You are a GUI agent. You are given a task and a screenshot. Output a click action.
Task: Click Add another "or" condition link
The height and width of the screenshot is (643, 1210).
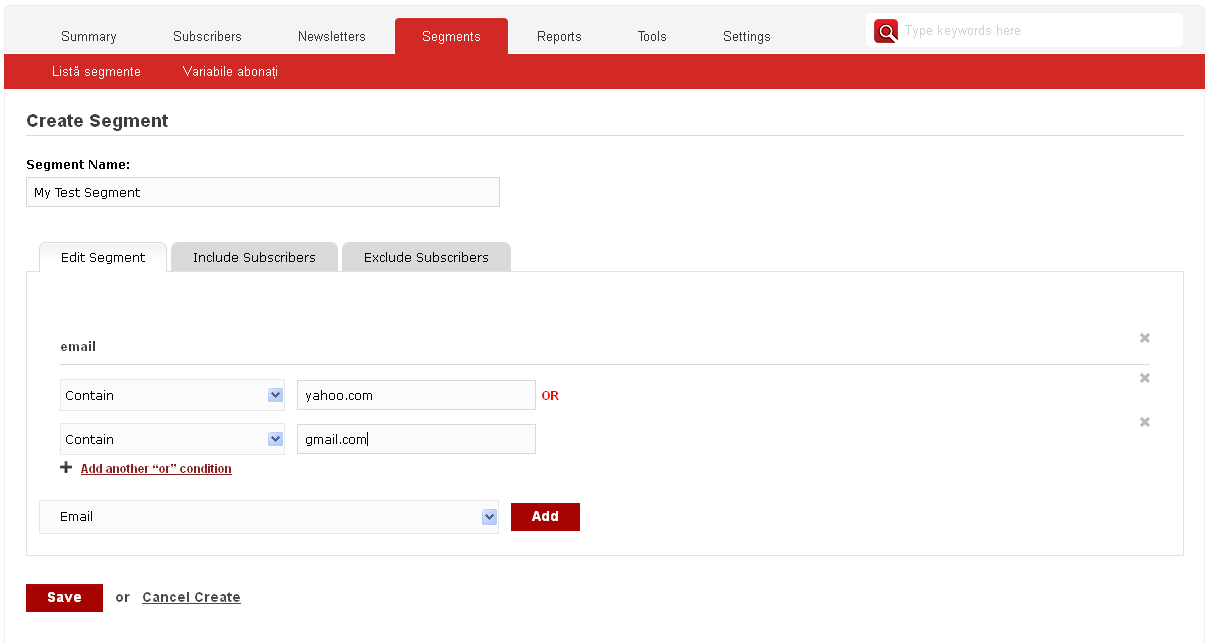[156, 468]
